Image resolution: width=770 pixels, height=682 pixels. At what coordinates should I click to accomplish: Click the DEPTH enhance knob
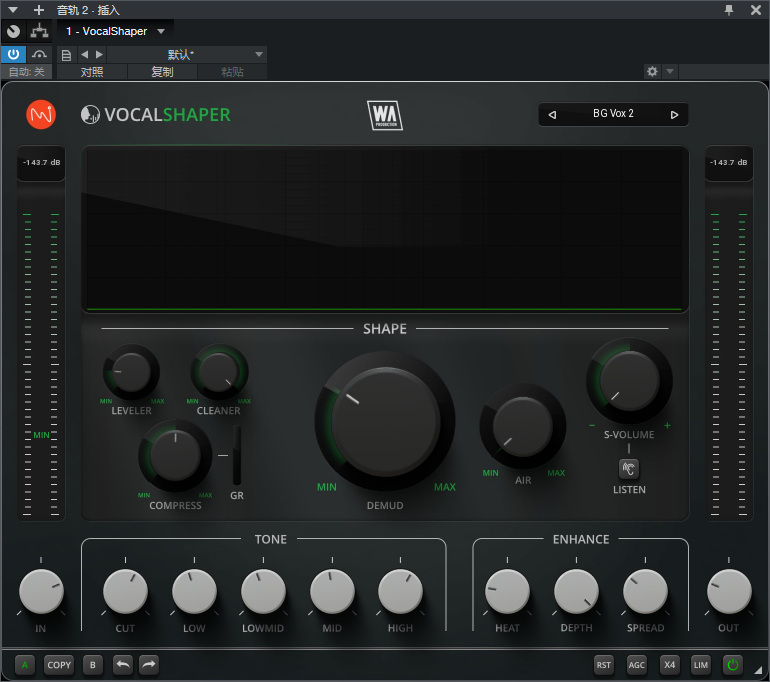pos(577,591)
